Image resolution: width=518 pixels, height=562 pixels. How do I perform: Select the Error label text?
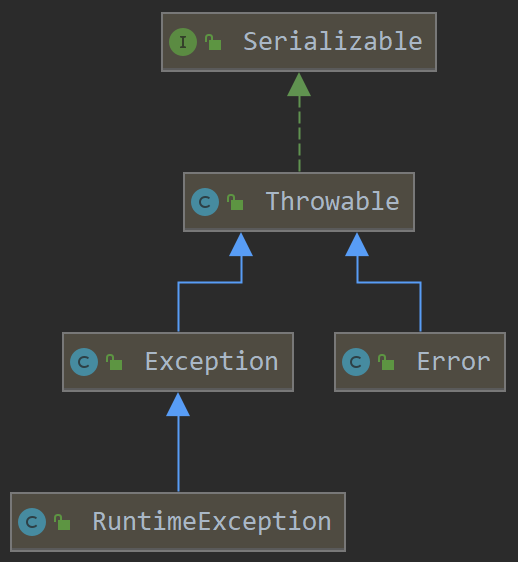click(453, 362)
